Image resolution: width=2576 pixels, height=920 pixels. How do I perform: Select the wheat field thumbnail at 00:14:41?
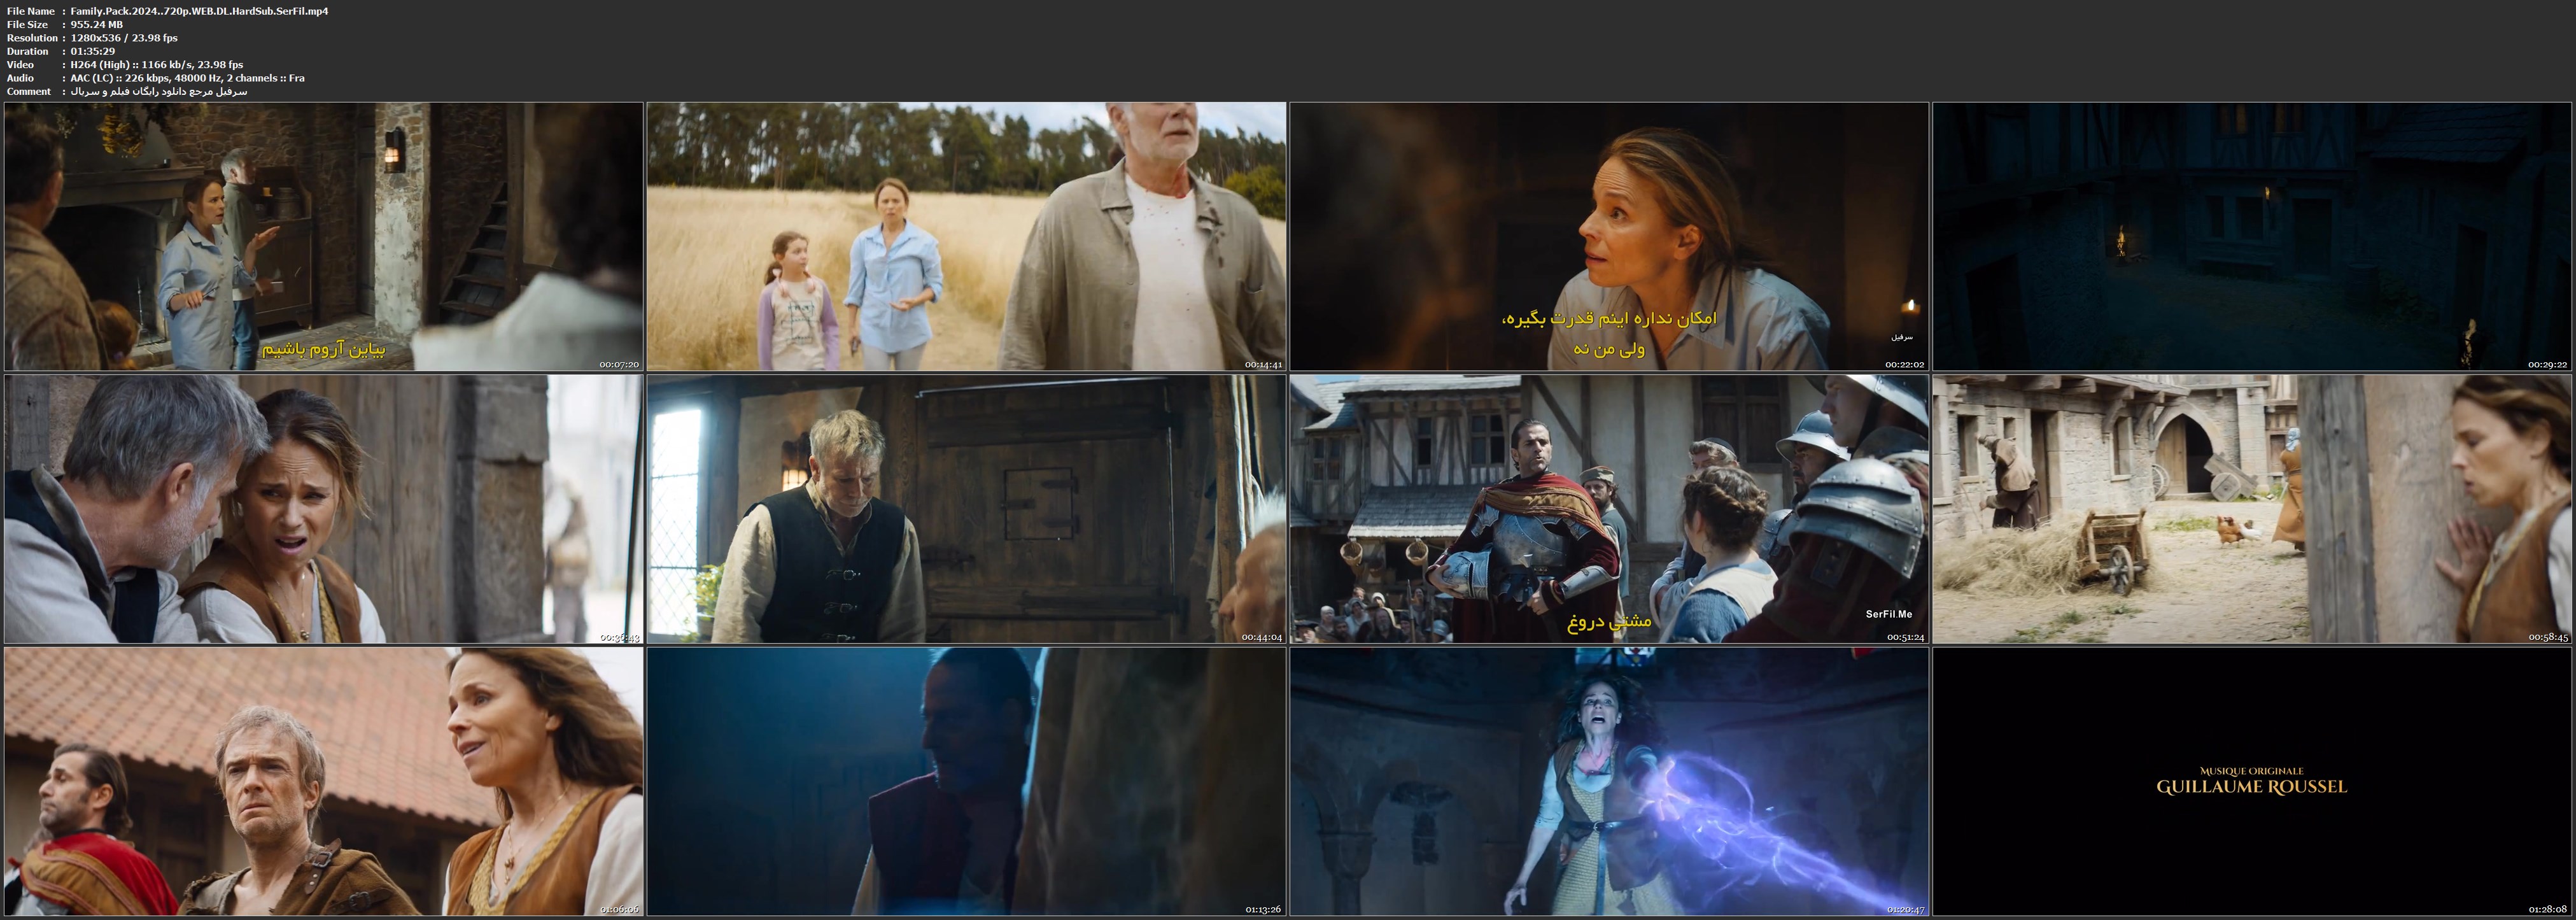coord(966,236)
